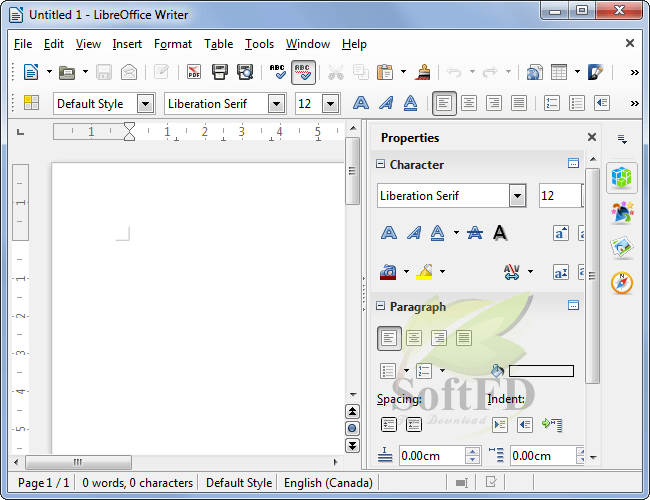The width and height of the screenshot is (650, 500).
Task: Open Paste options dropdown arrow
Action: click(403, 72)
